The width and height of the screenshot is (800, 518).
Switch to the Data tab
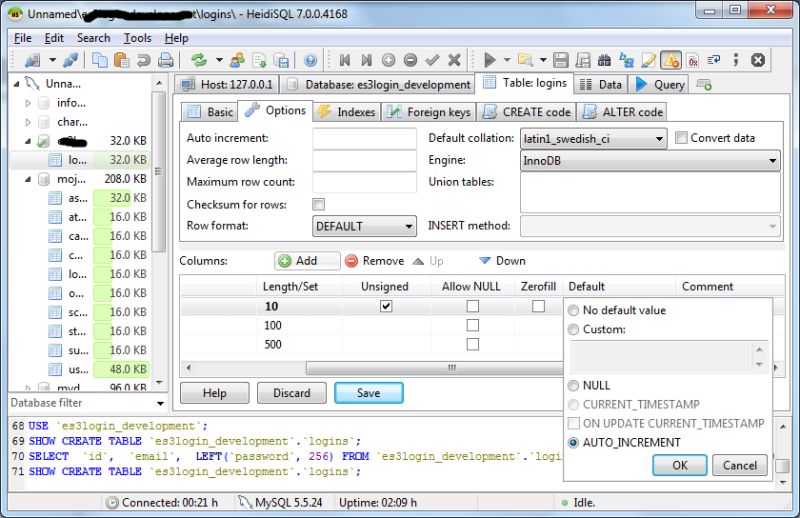click(x=601, y=85)
